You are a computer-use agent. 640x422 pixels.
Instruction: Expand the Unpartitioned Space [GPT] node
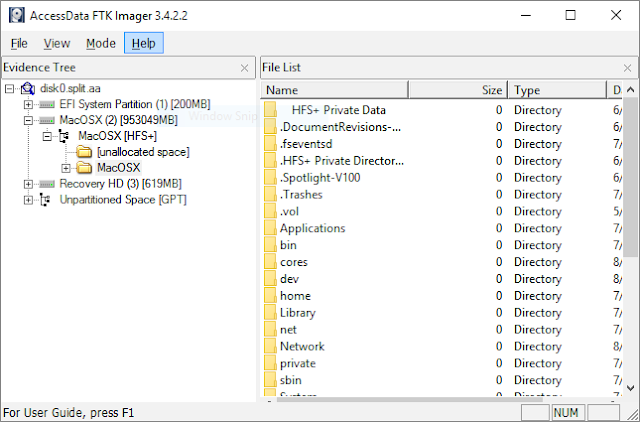click(x=28, y=200)
